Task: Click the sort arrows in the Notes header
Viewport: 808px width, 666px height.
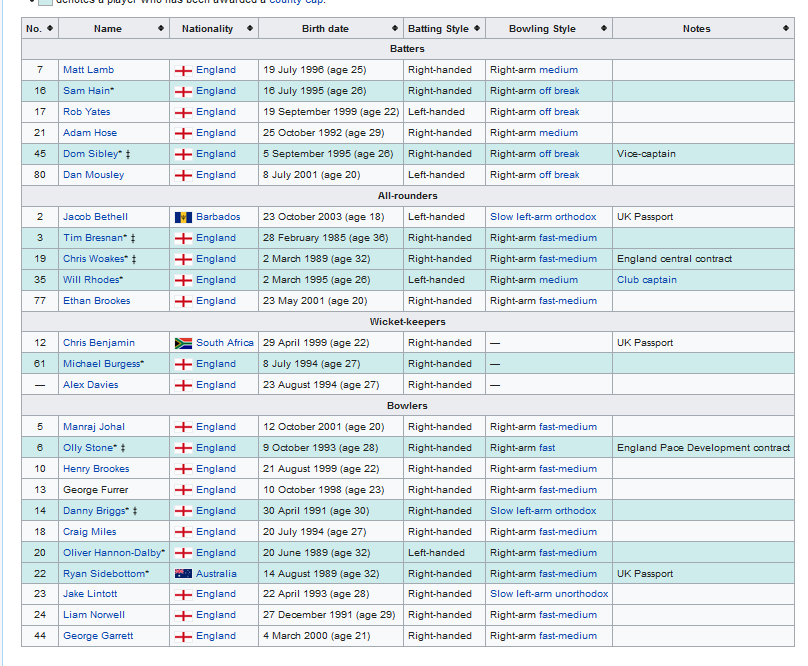Action: (x=786, y=28)
